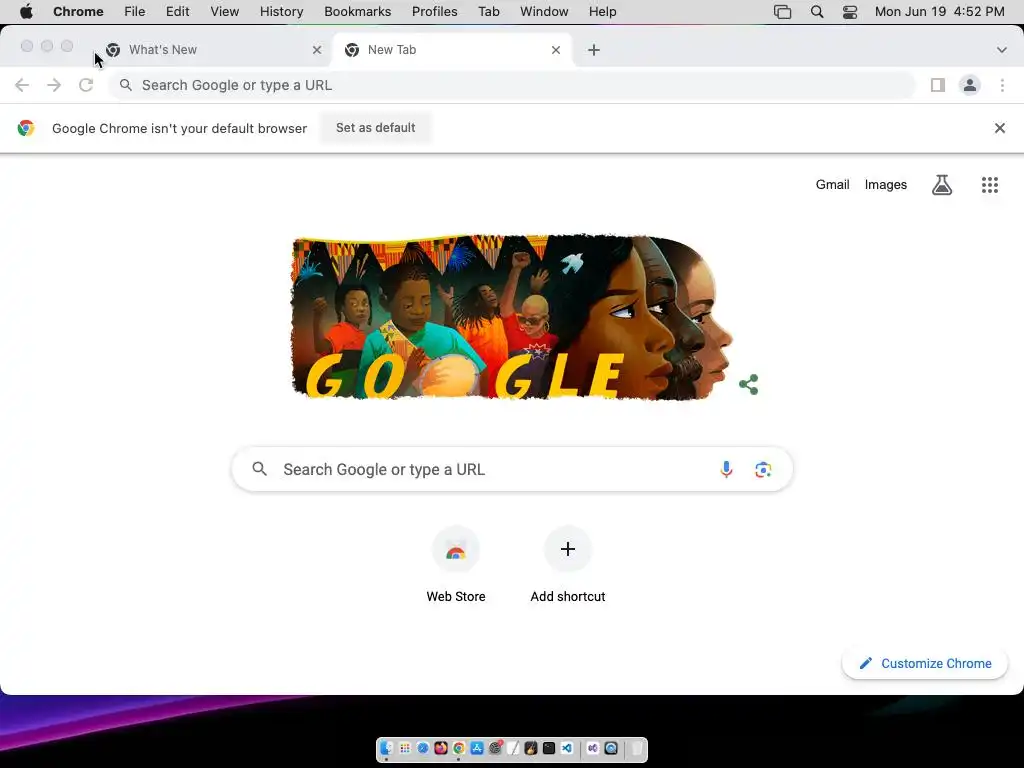Open the Chrome application menu
The image size is (1024, 768).
(x=78, y=12)
